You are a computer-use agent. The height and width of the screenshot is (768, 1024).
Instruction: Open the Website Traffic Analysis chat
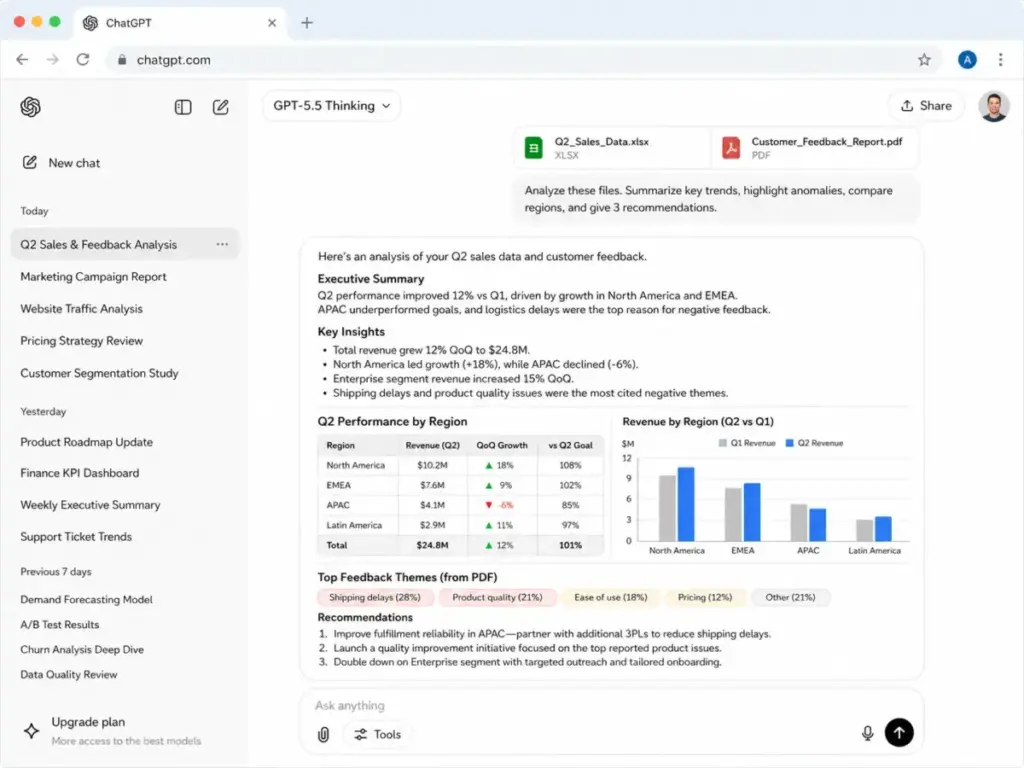tap(81, 308)
